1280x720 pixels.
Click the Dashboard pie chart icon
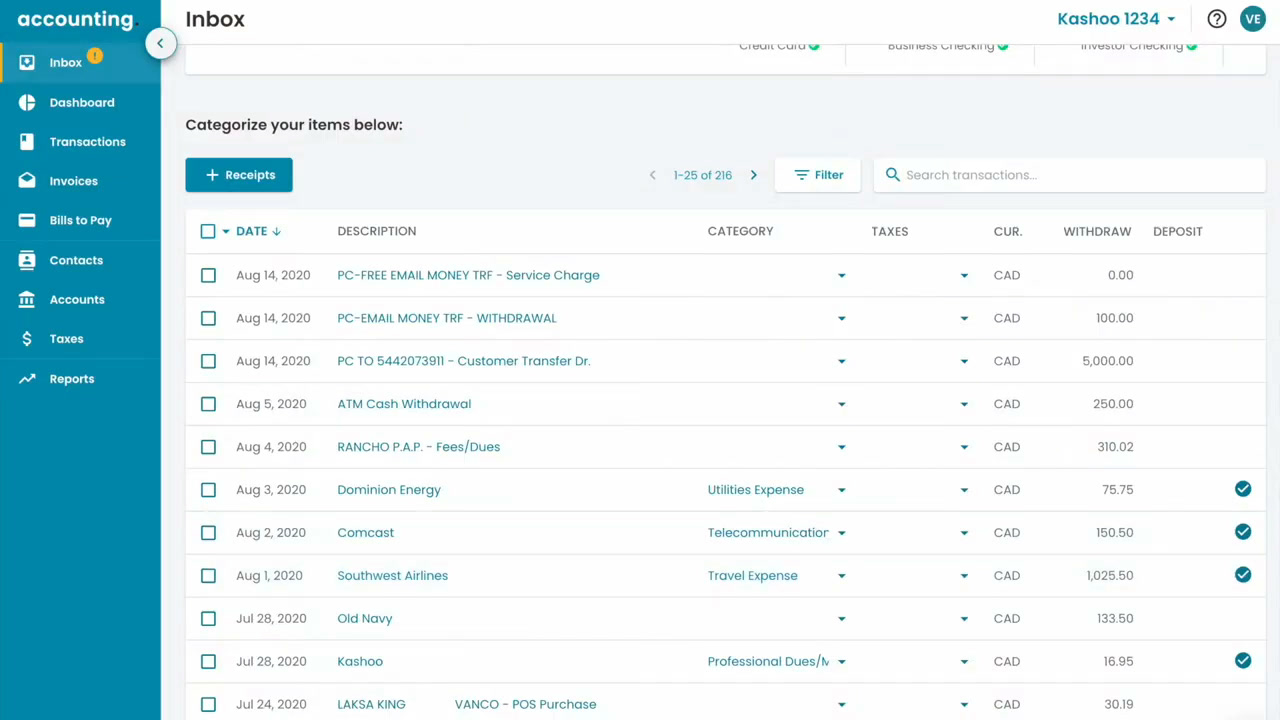(27, 102)
